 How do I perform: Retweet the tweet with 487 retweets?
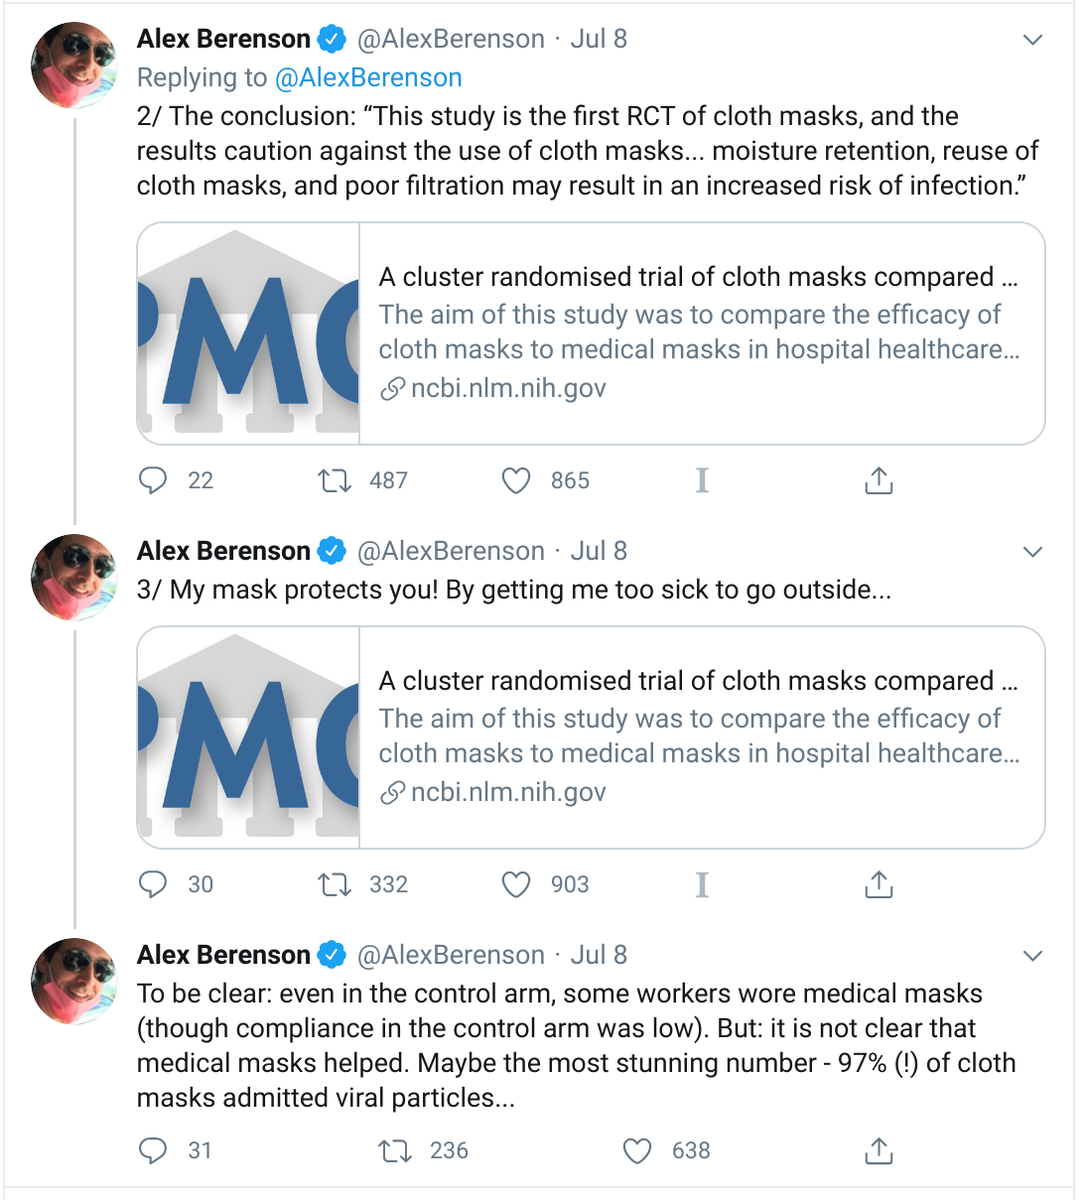[x=334, y=481]
